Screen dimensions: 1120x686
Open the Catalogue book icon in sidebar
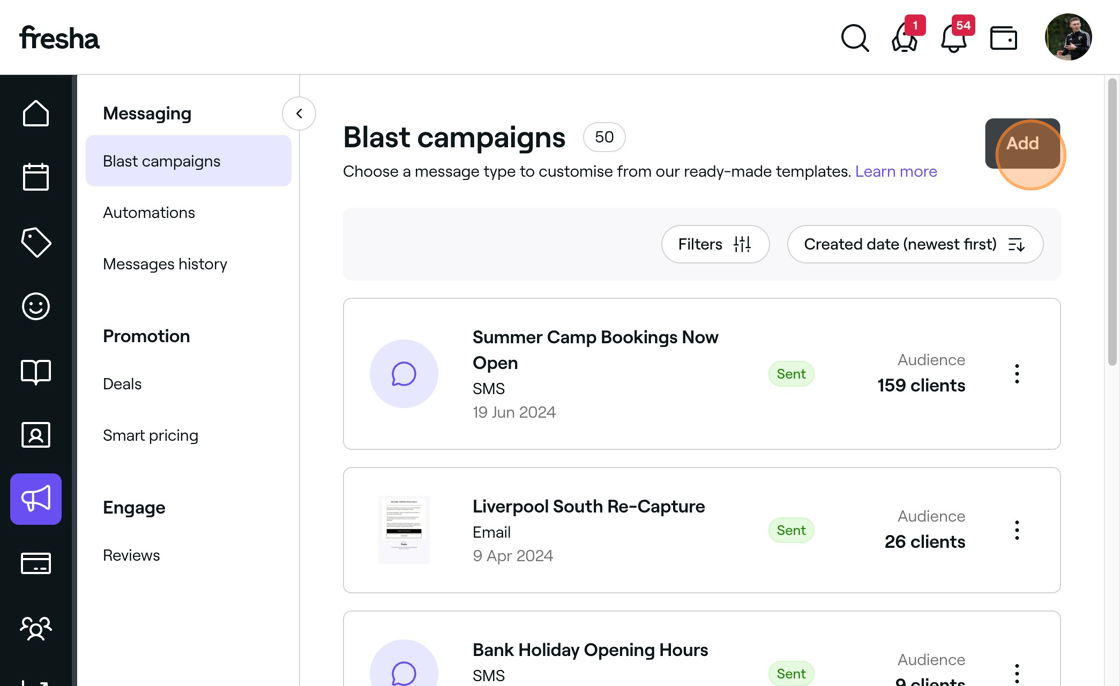[x=36, y=371]
